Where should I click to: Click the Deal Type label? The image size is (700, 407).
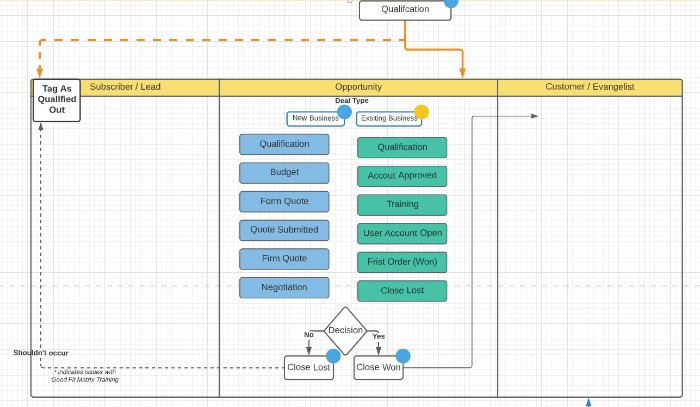[352, 101]
